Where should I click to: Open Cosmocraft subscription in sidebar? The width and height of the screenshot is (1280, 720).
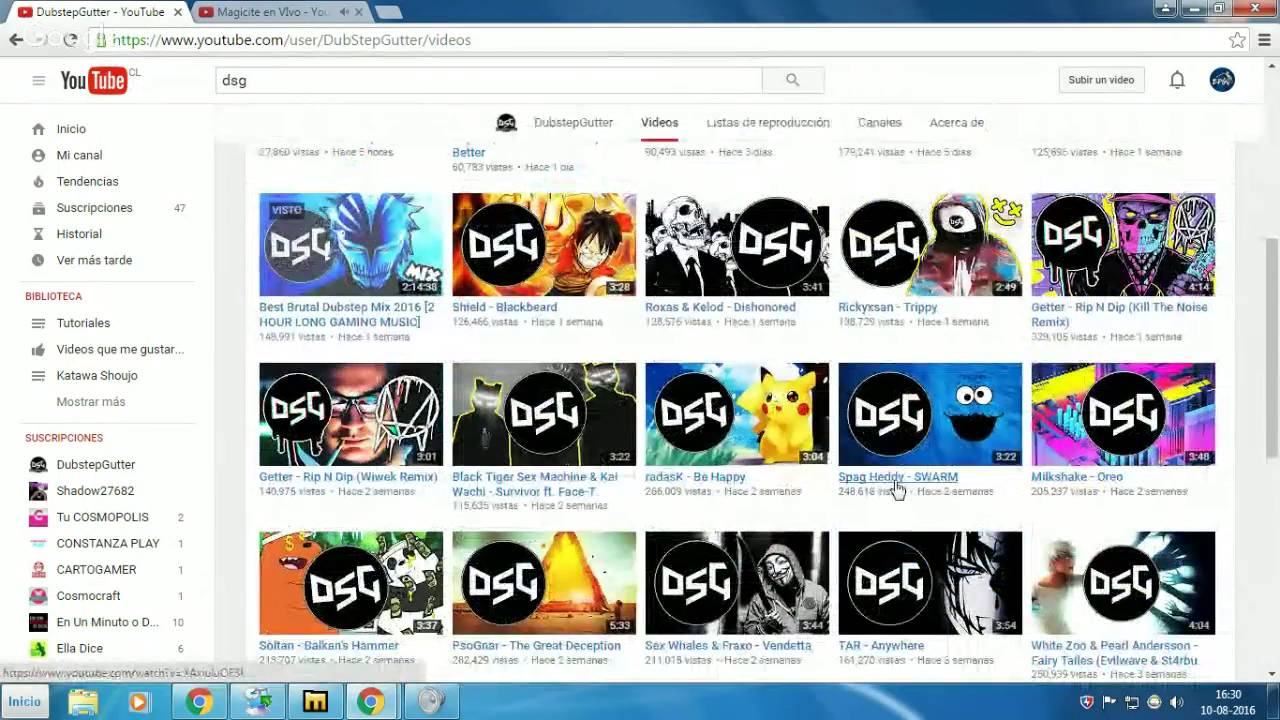click(x=88, y=596)
